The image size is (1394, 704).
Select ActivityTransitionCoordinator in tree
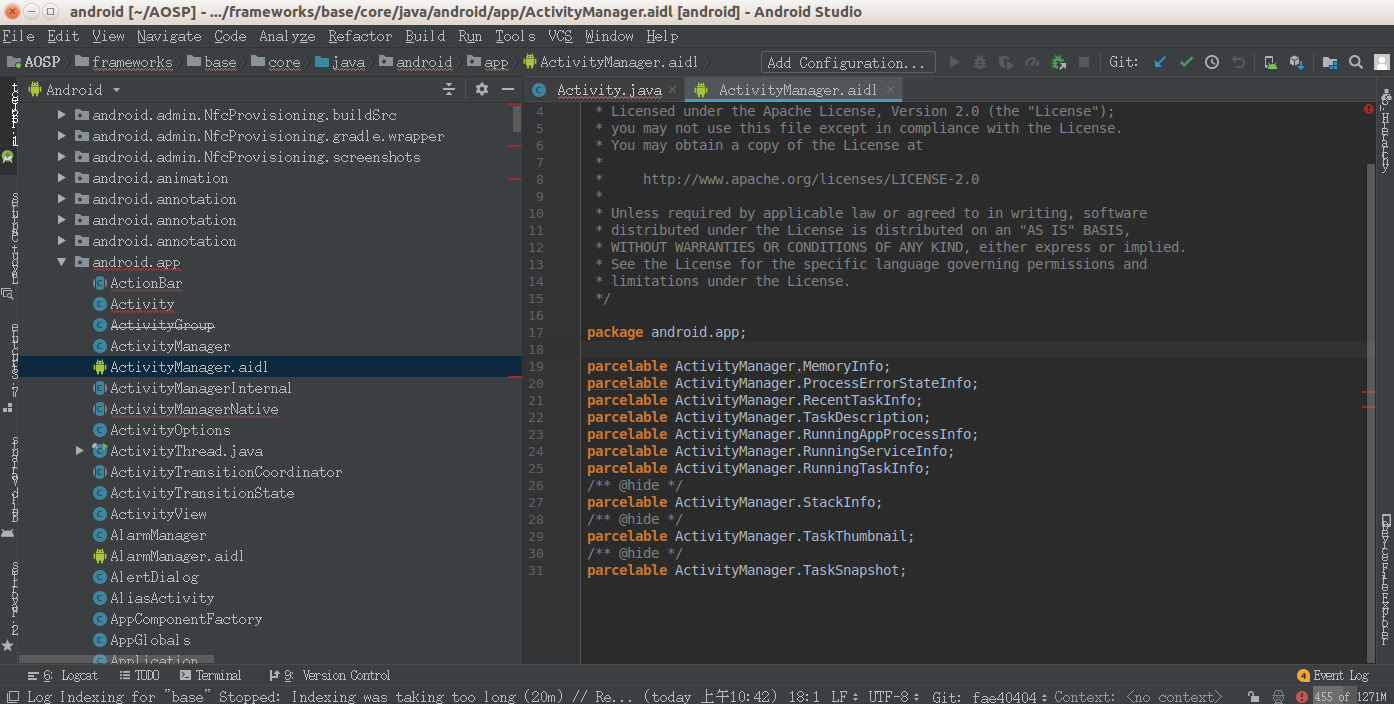coord(225,472)
